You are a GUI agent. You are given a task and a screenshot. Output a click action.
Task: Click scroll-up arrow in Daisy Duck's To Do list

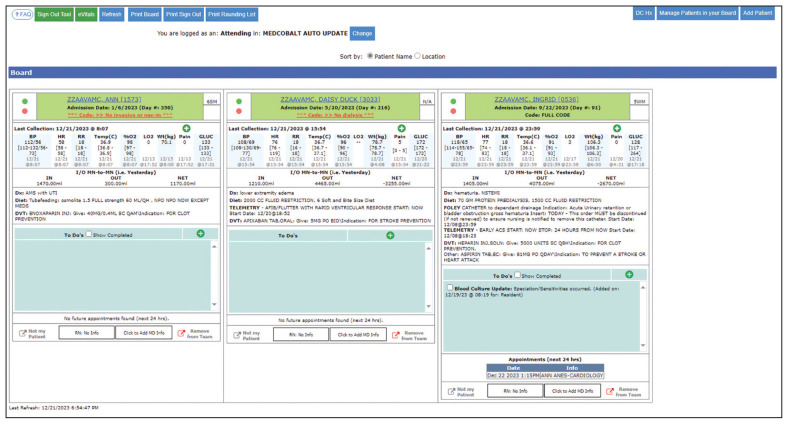[x=429, y=248]
